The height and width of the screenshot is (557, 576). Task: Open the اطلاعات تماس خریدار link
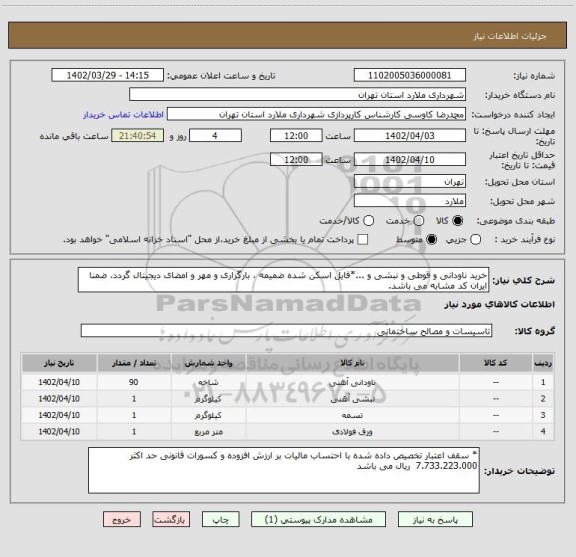click(123, 115)
